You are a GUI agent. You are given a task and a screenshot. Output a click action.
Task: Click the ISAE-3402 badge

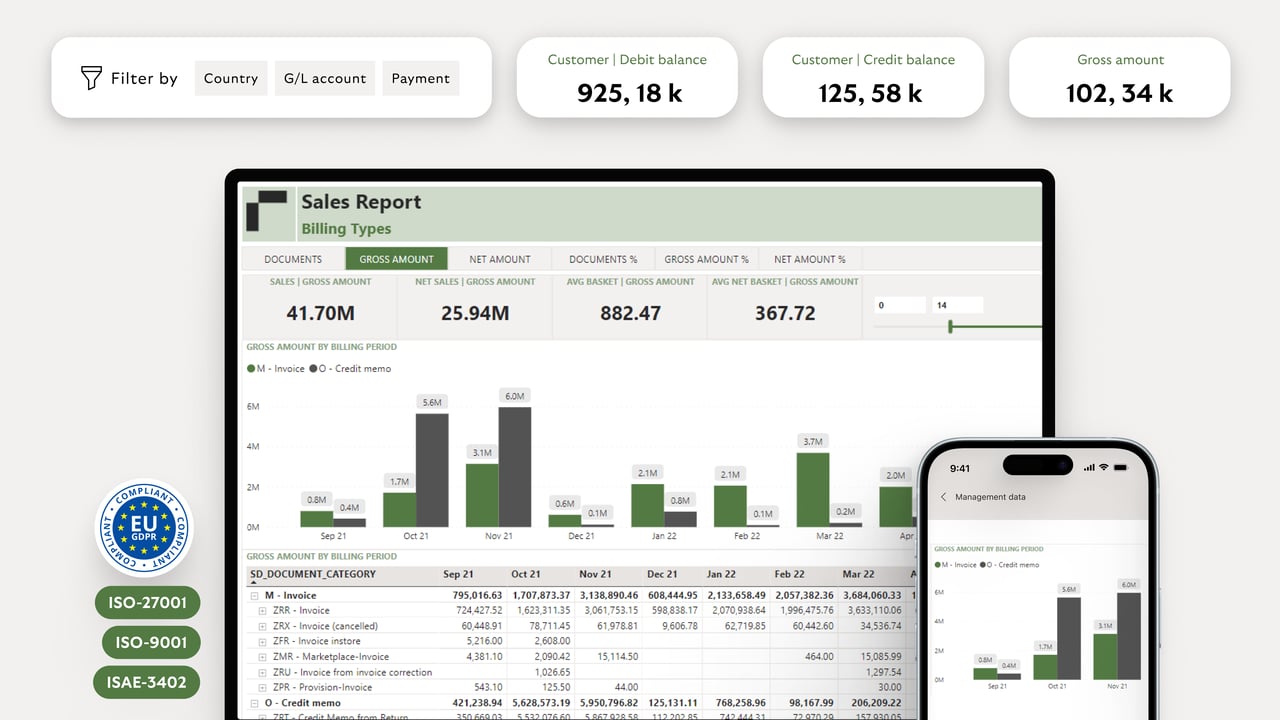[147, 682]
